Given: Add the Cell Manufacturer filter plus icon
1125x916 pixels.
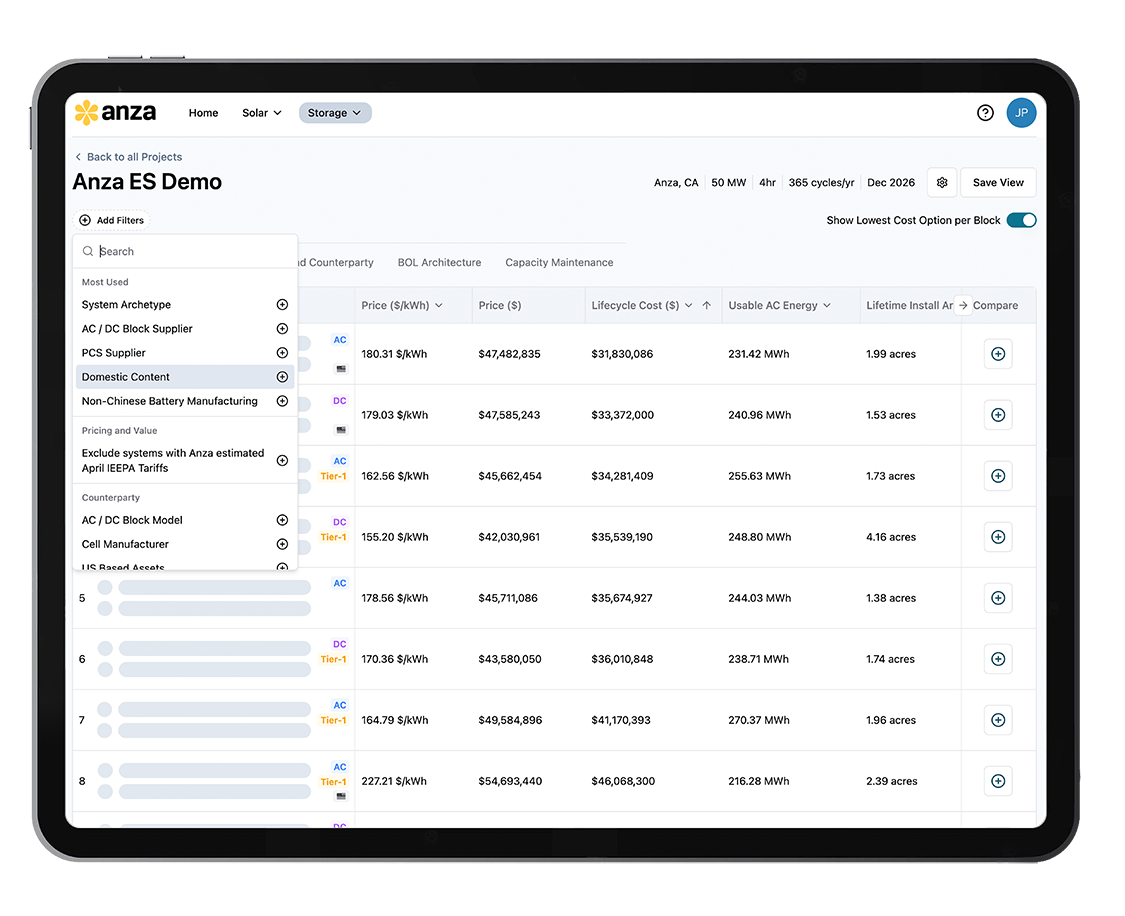Looking at the screenshot, I should [283, 544].
